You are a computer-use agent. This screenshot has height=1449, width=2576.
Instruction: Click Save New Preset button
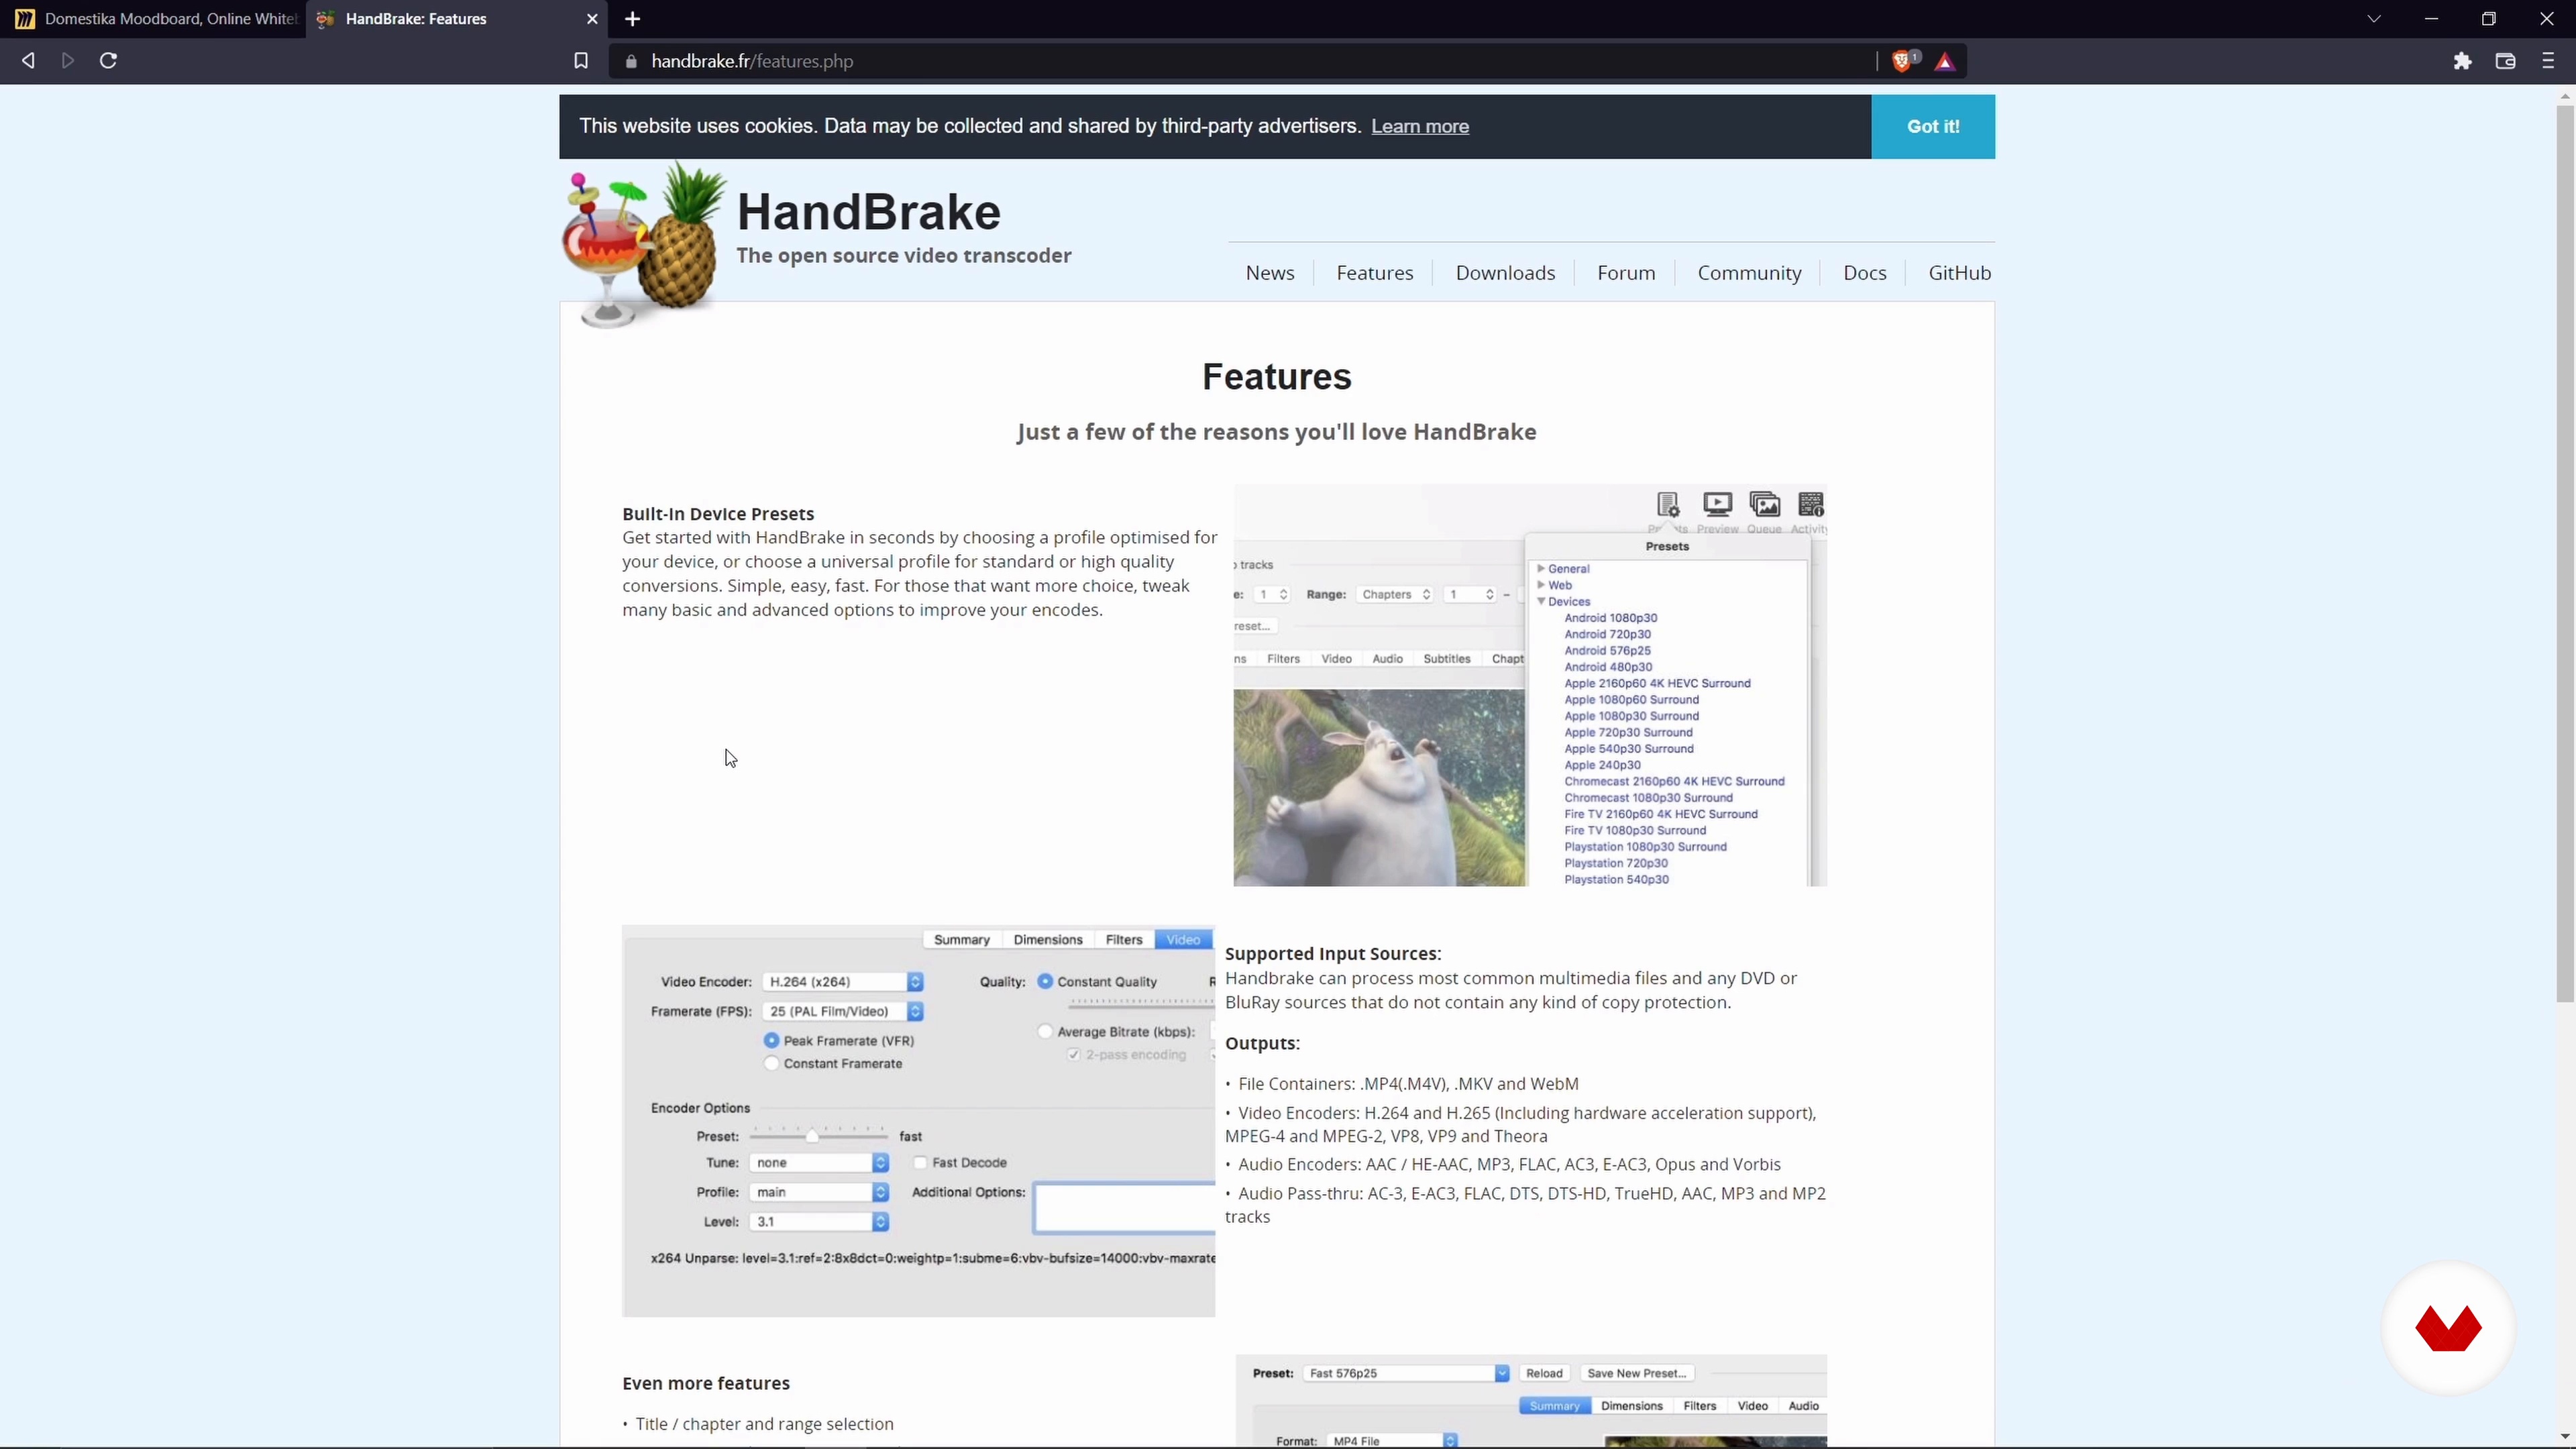1637,1373
